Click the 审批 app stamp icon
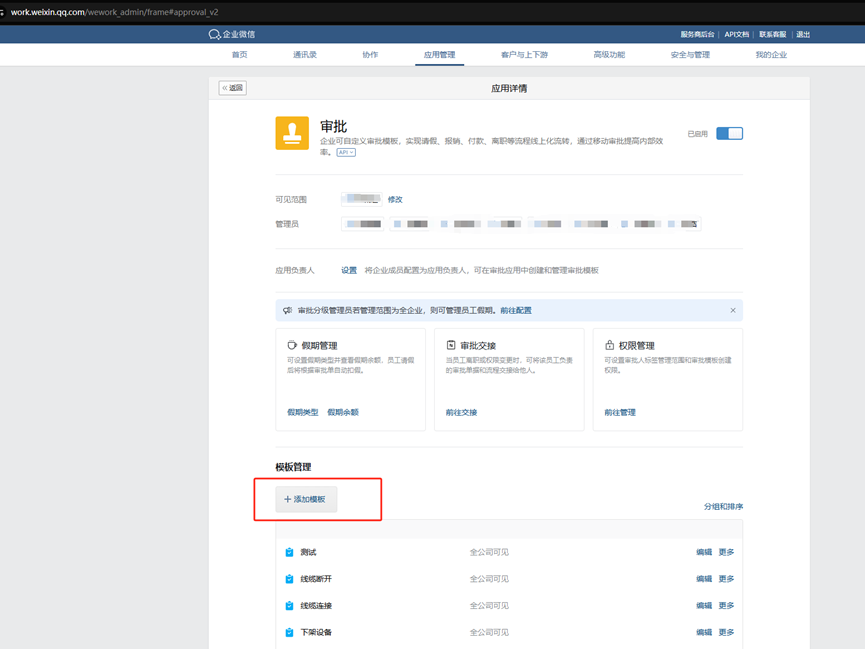 point(292,133)
